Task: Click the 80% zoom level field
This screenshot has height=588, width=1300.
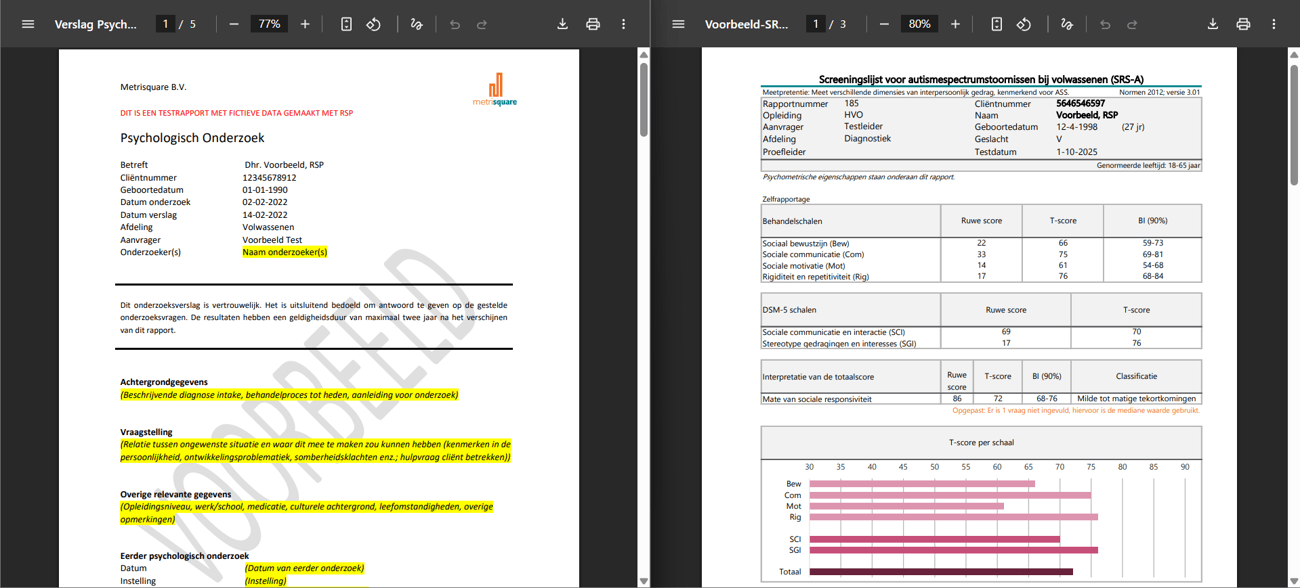Action: click(x=919, y=24)
